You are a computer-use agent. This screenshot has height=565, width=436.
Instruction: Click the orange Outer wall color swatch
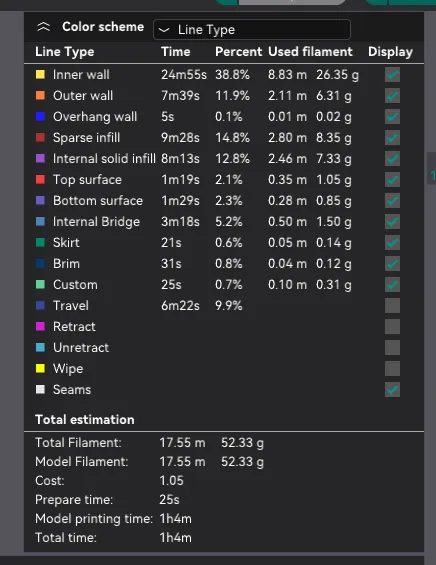[40, 95]
